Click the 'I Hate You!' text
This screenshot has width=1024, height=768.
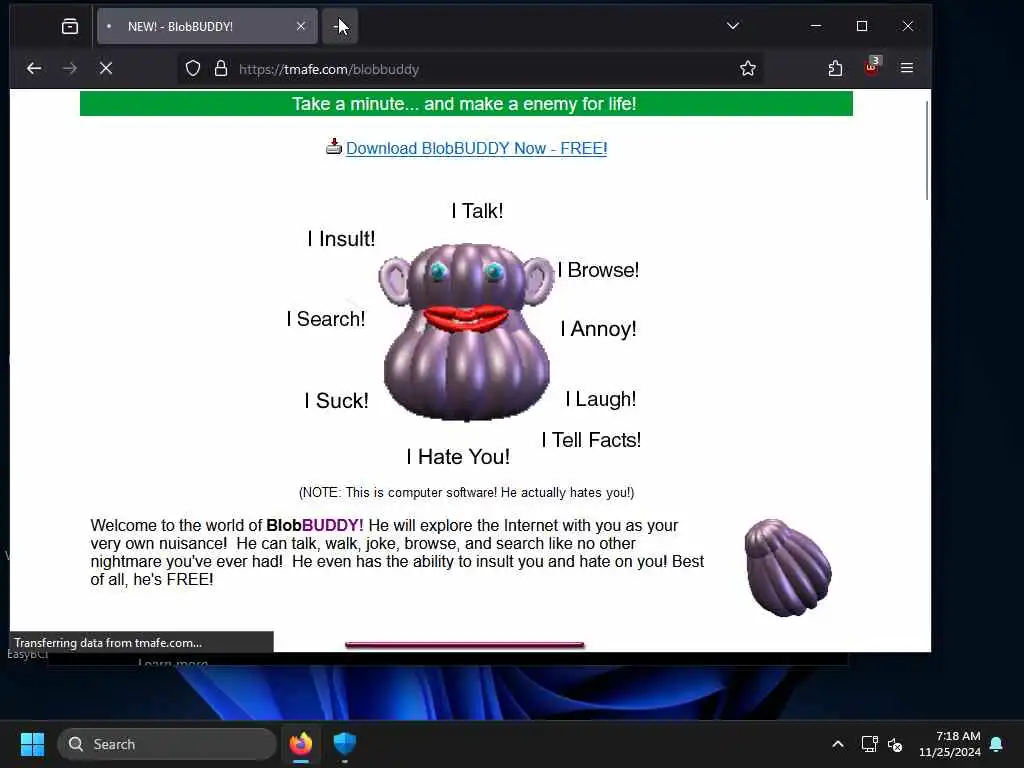coord(458,457)
